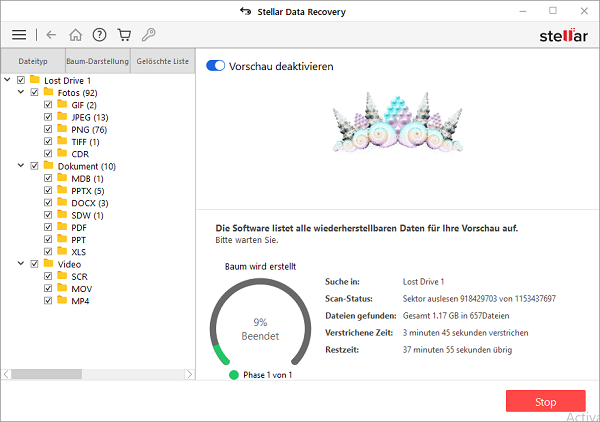Select the TIFF (1) tree label
The image size is (600, 422).
point(85,142)
